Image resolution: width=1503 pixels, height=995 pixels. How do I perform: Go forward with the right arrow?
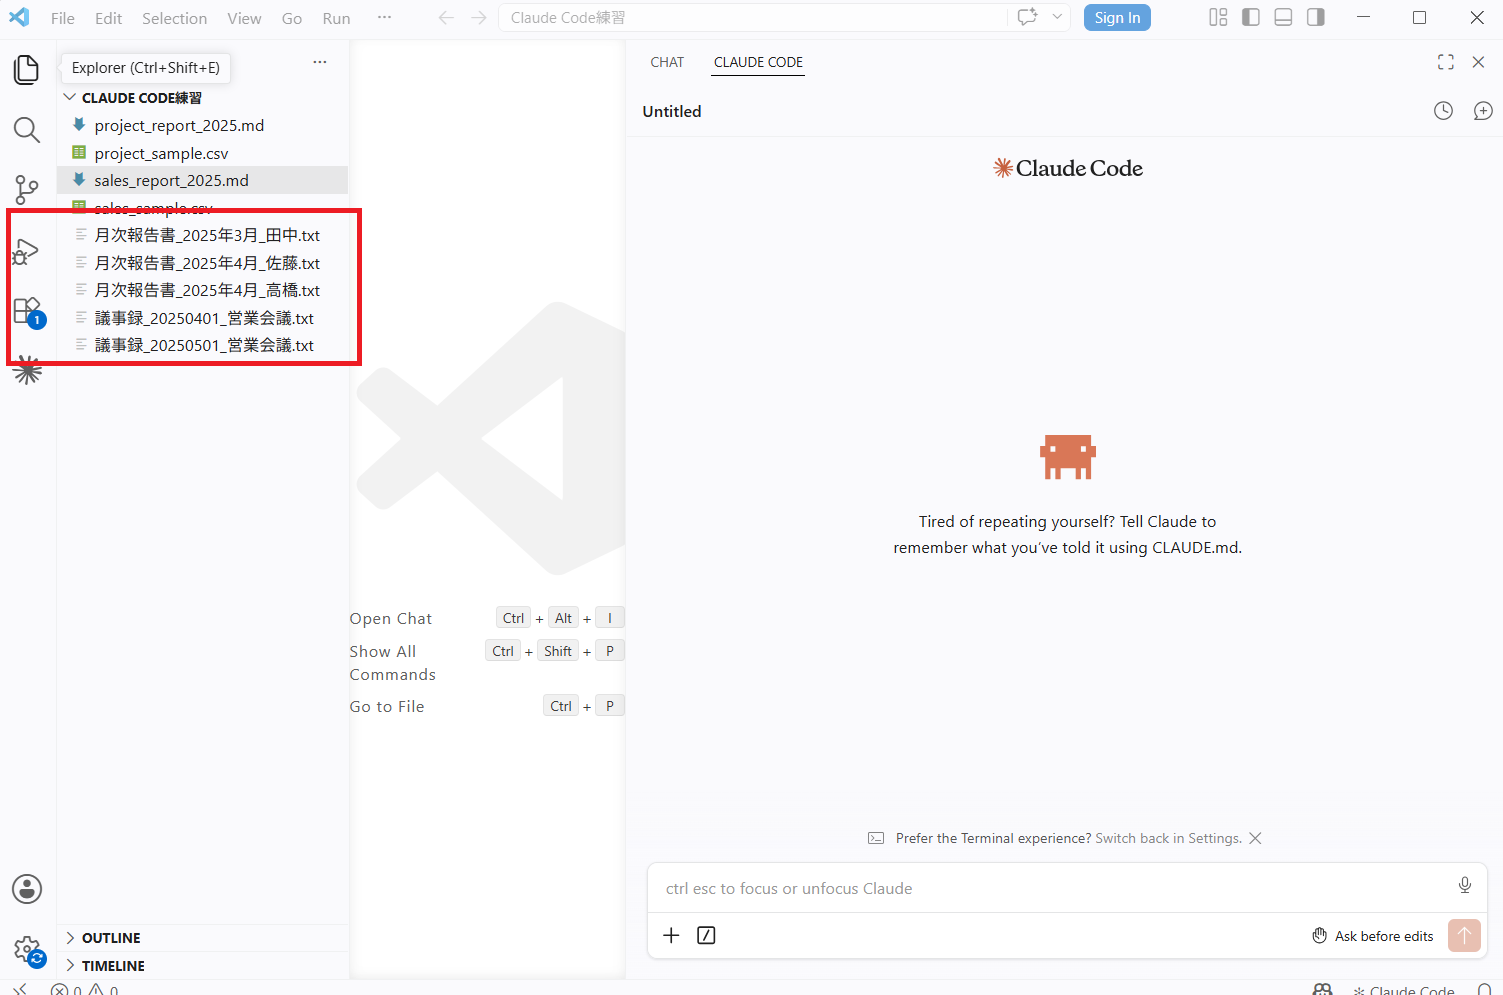tap(479, 18)
